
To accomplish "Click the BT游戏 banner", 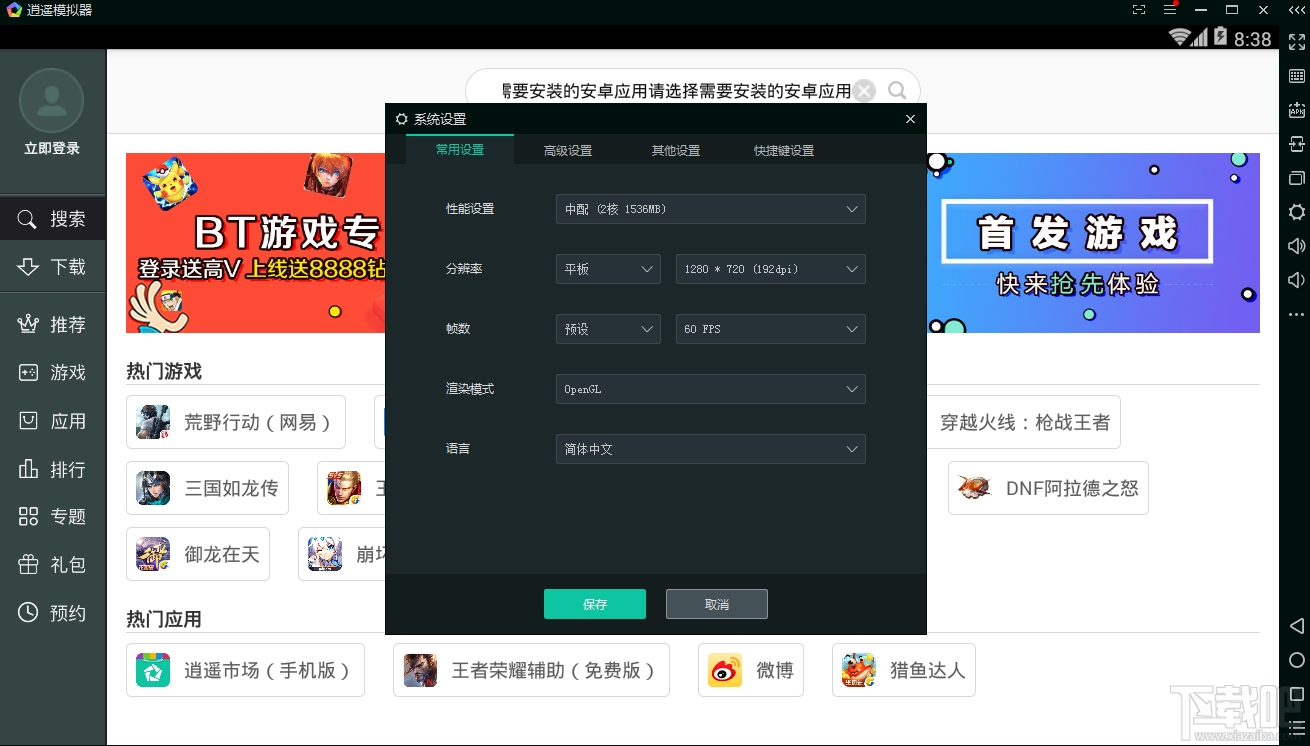I will tap(256, 243).
